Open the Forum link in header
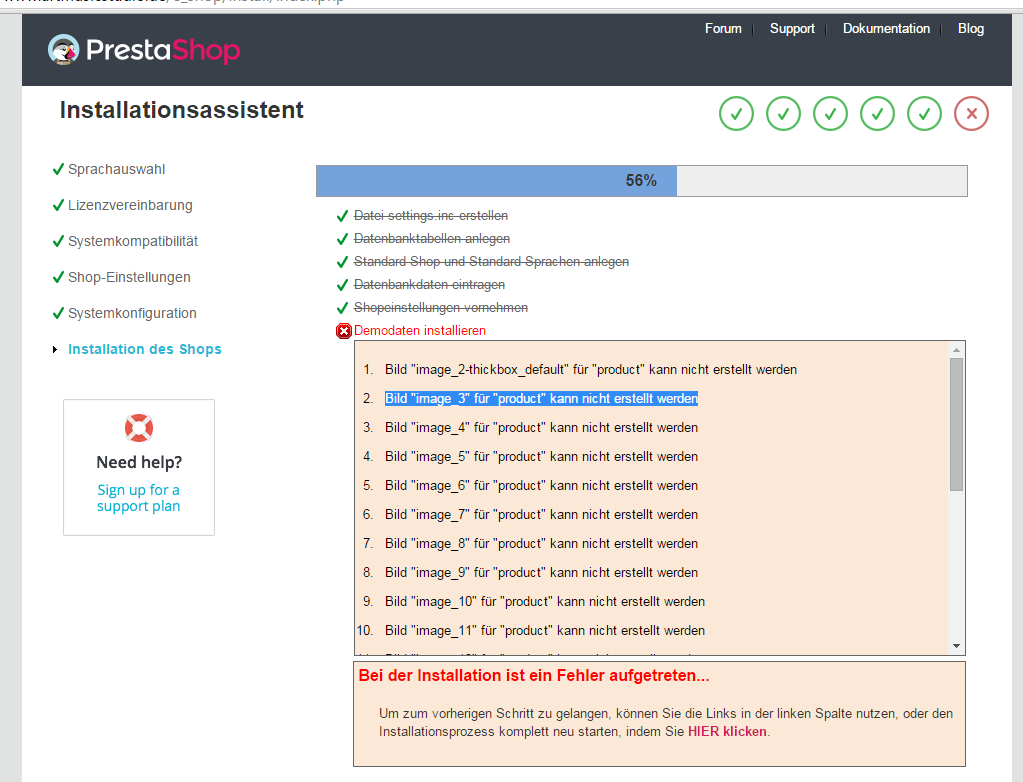Viewport: 1023px width, 782px height. coord(723,29)
